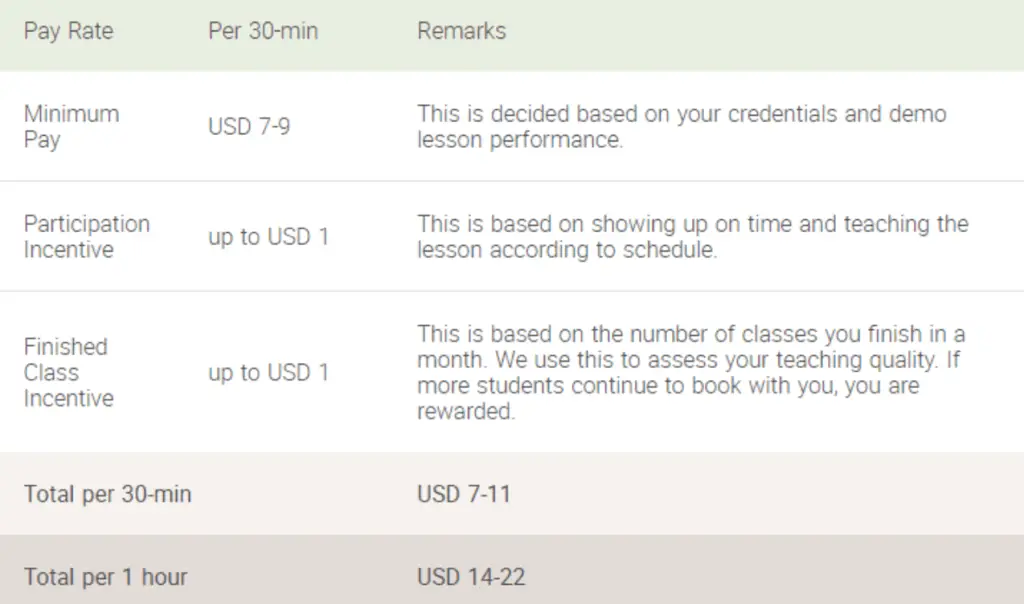Select the Total per 30-min label
Image resolution: width=1024 pixels, height=604 pixels.
tap(108, 494)
